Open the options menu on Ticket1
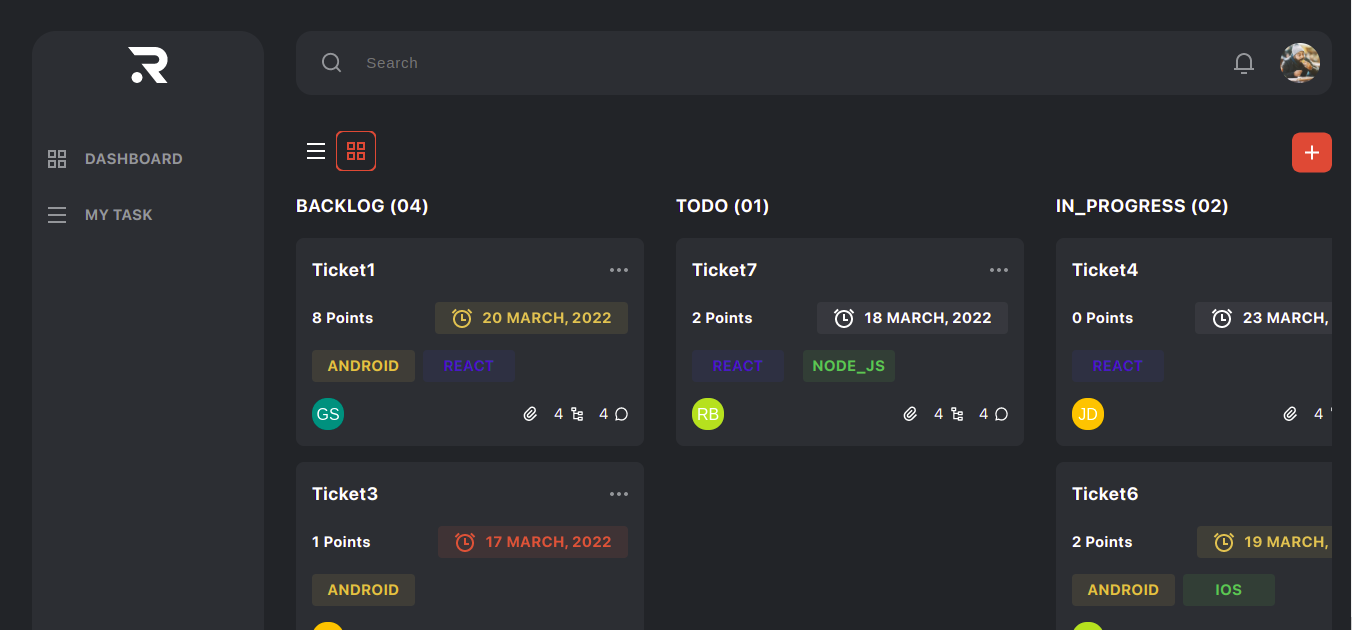 (x=619, y=269)
